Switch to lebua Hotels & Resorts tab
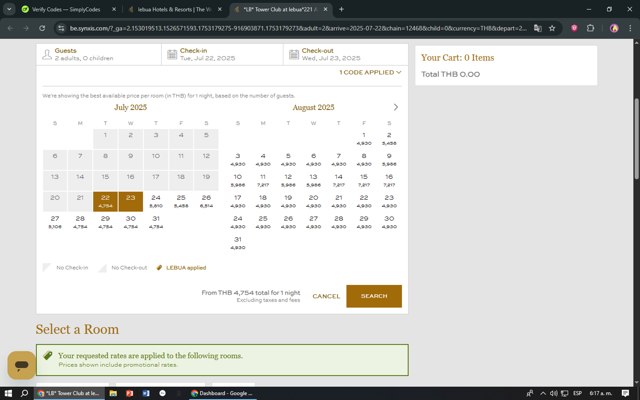 tap(173, 9)
